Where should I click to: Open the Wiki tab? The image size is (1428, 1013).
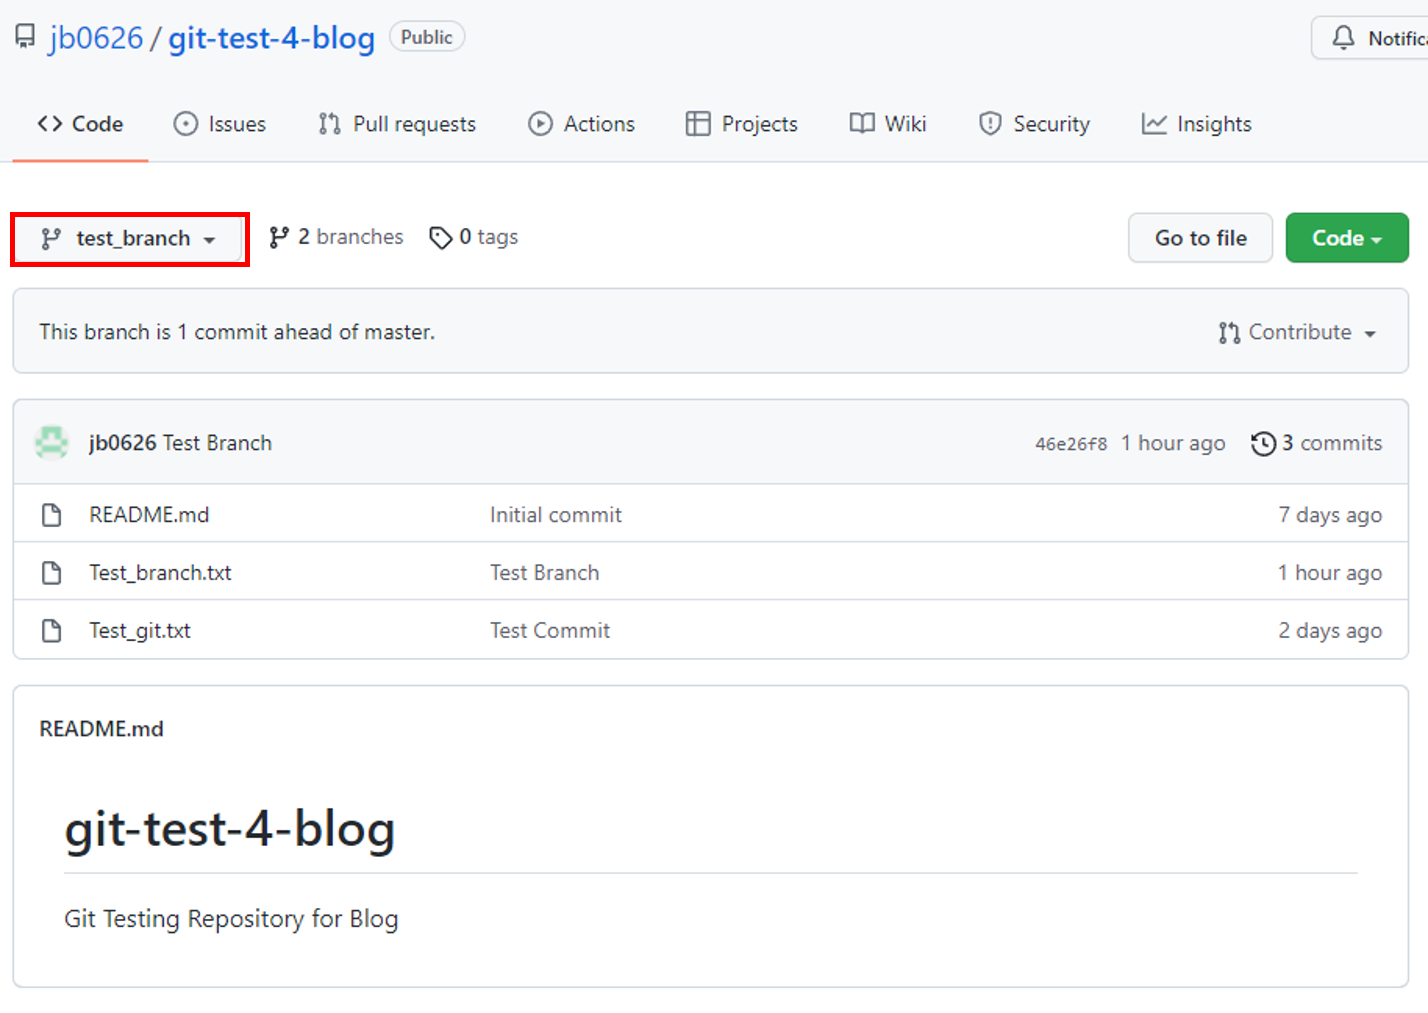click(888, 124)
